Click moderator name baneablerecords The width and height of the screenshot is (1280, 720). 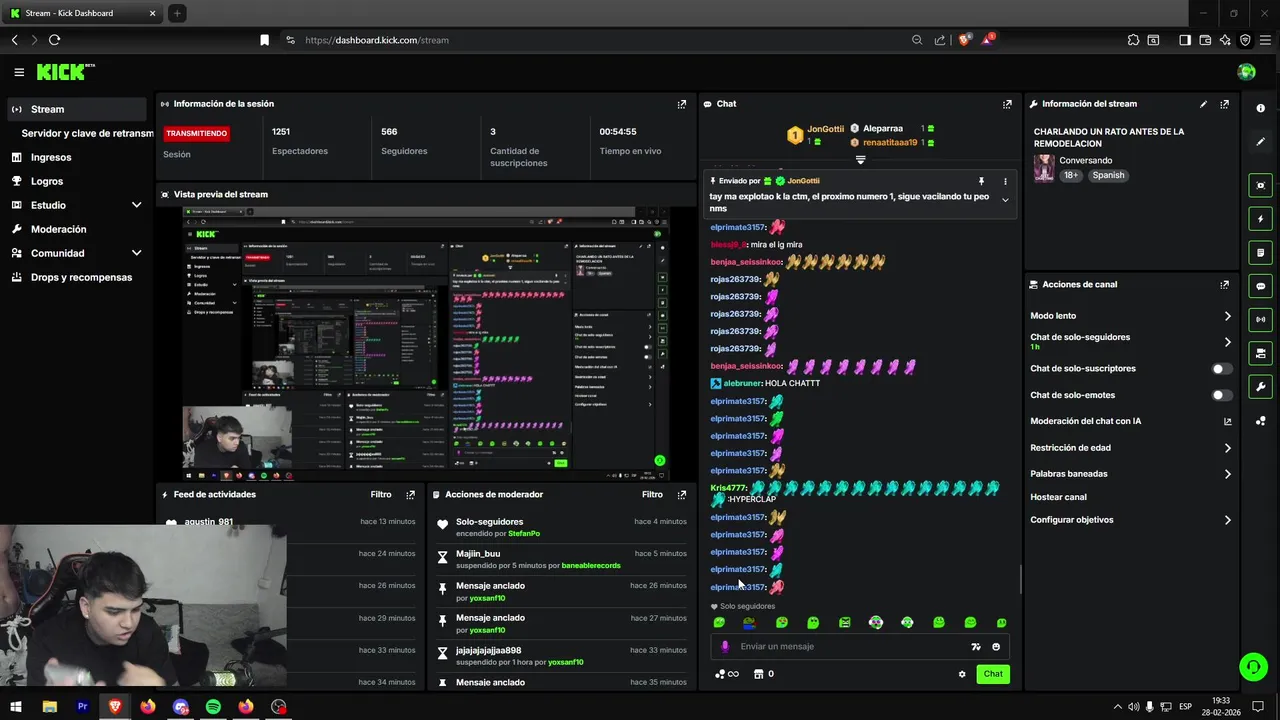(x=591, y=566)
